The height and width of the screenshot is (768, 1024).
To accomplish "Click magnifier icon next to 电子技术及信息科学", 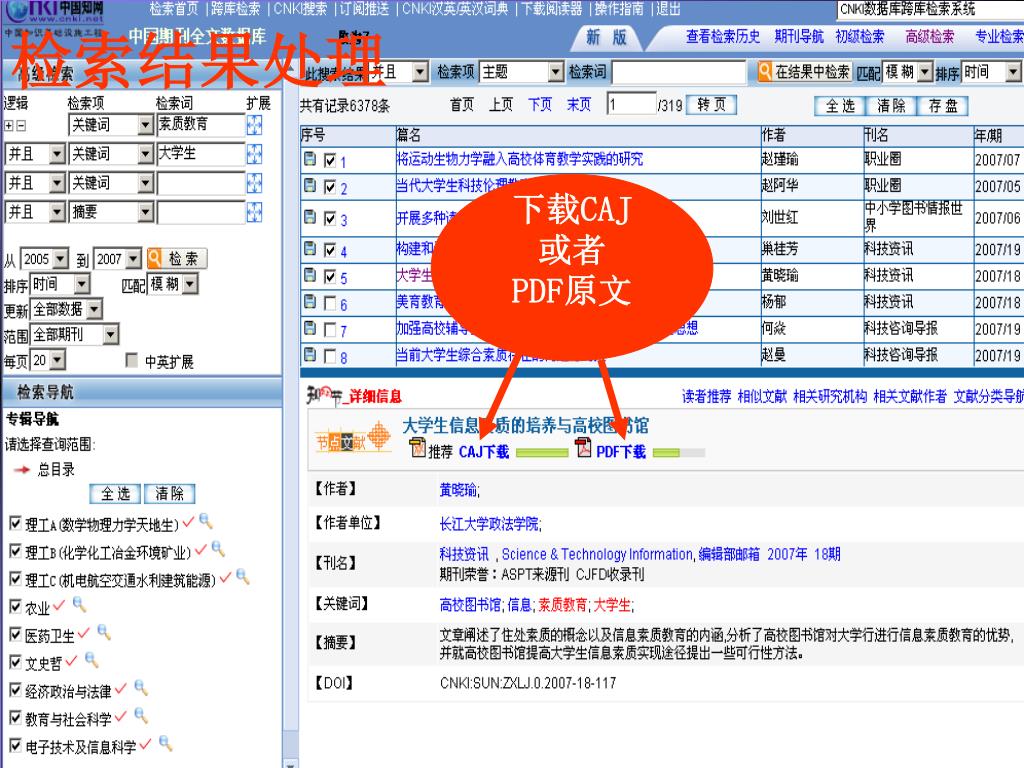I will pyautogui.click(x=166, y=743).
